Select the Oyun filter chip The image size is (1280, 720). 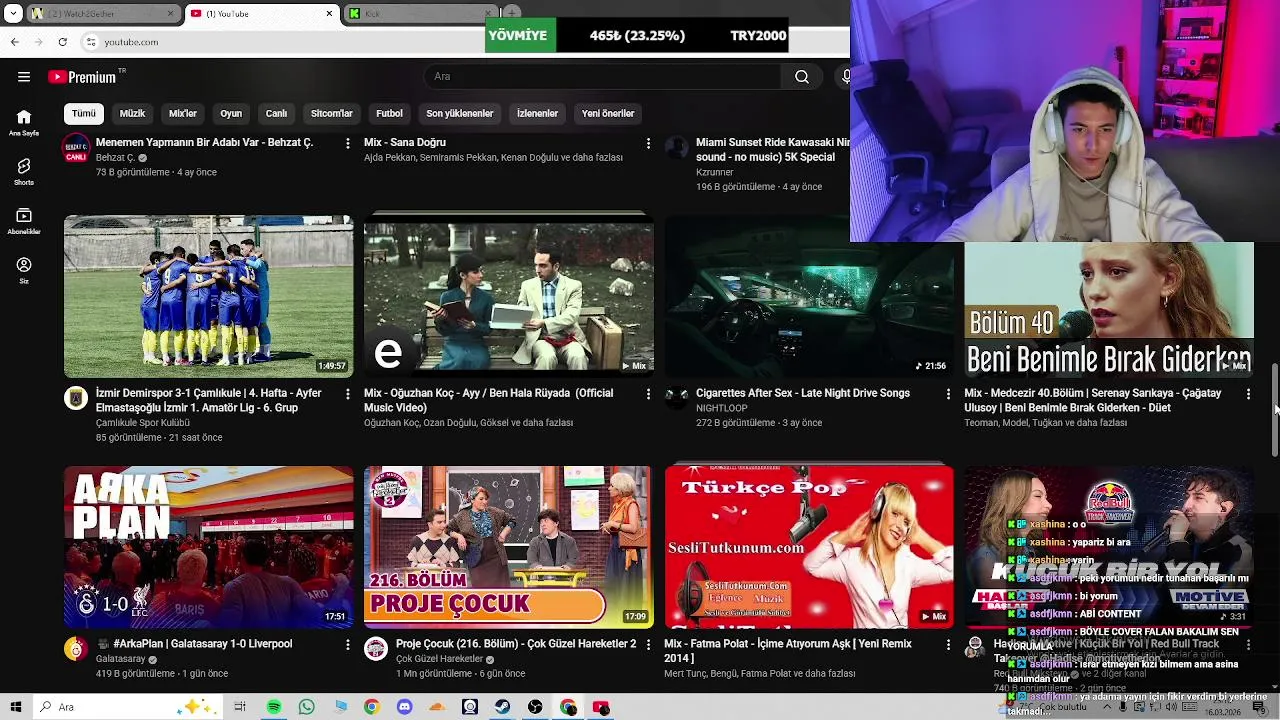tap(231, 114)
